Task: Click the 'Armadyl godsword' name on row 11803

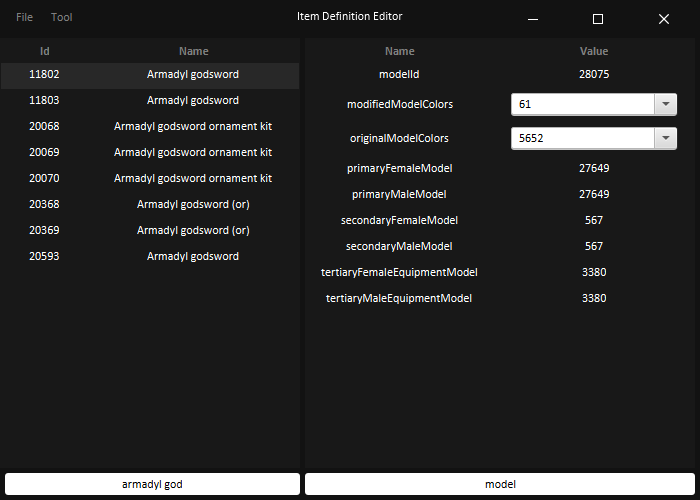Action: coord(193,100)
